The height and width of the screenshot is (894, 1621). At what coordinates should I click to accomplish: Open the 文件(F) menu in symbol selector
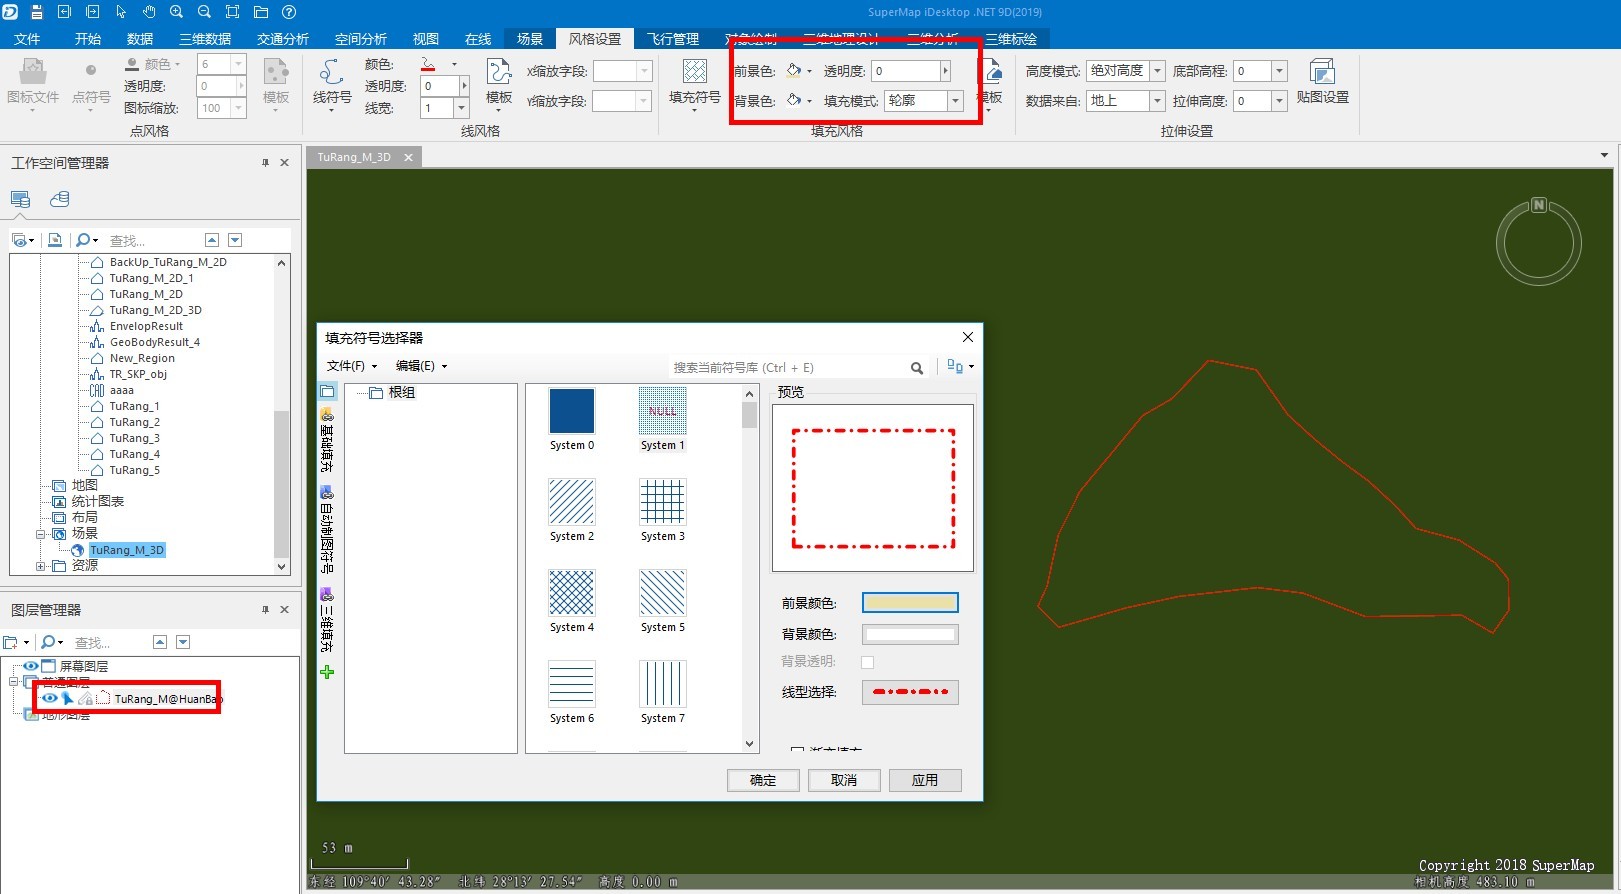[x=351, y=366]
